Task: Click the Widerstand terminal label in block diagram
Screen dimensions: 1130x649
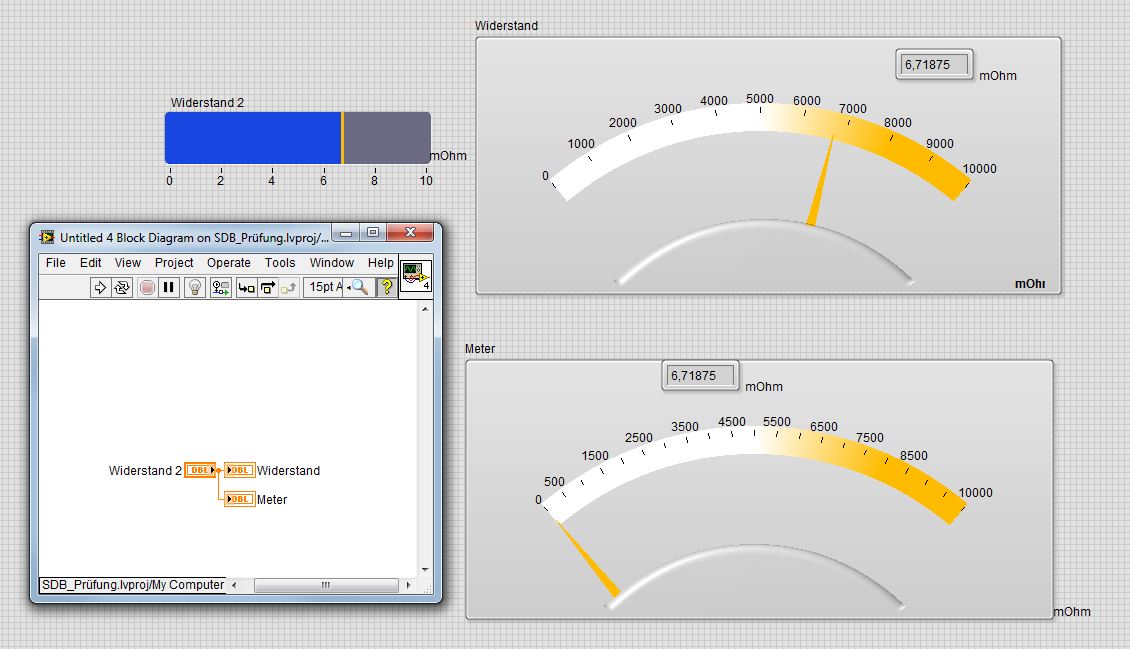Action: tap(288, 470)
